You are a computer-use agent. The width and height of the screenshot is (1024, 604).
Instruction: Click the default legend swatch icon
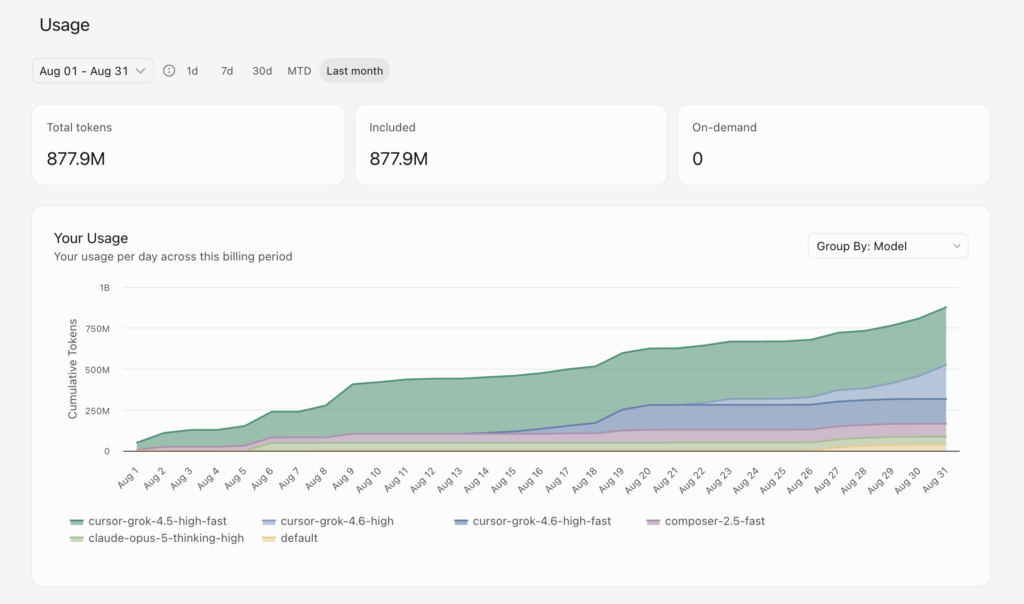(268, 539)
